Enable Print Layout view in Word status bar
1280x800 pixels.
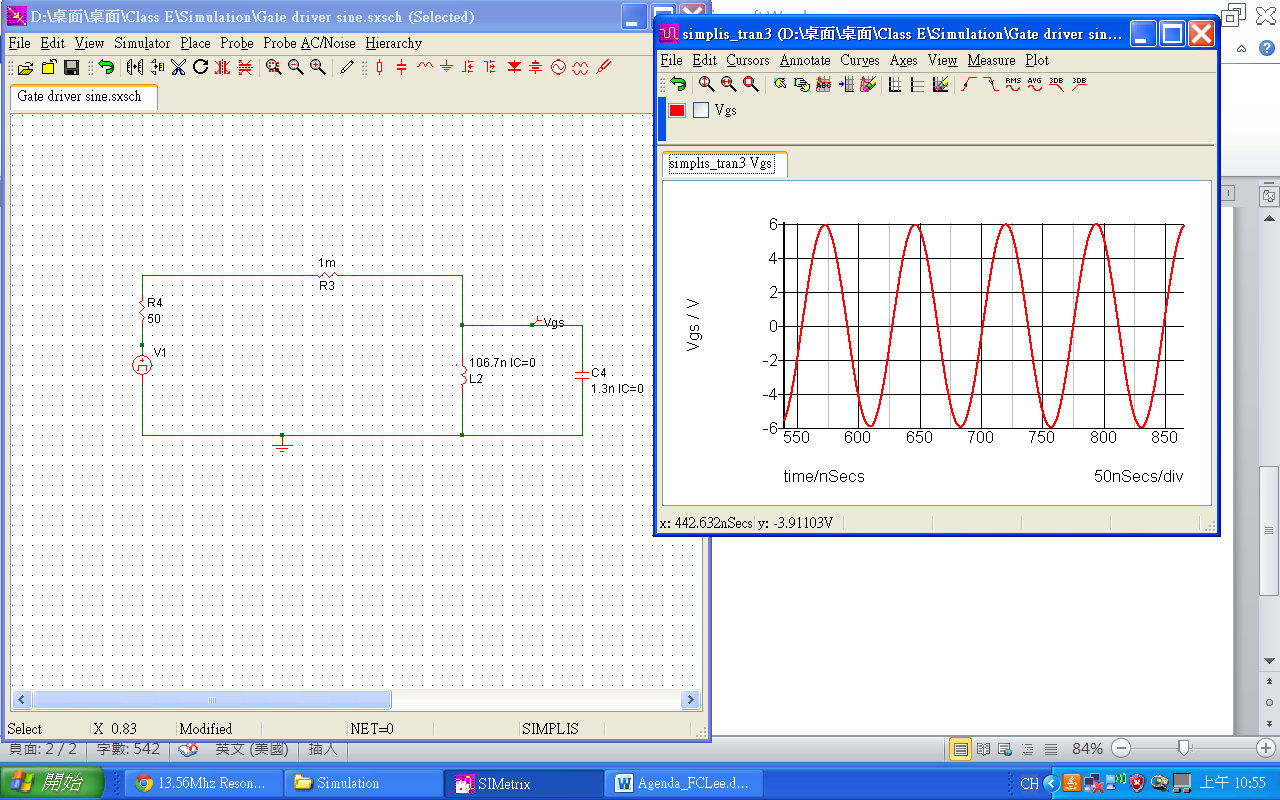pyautogui.click(x=961, y=749)
